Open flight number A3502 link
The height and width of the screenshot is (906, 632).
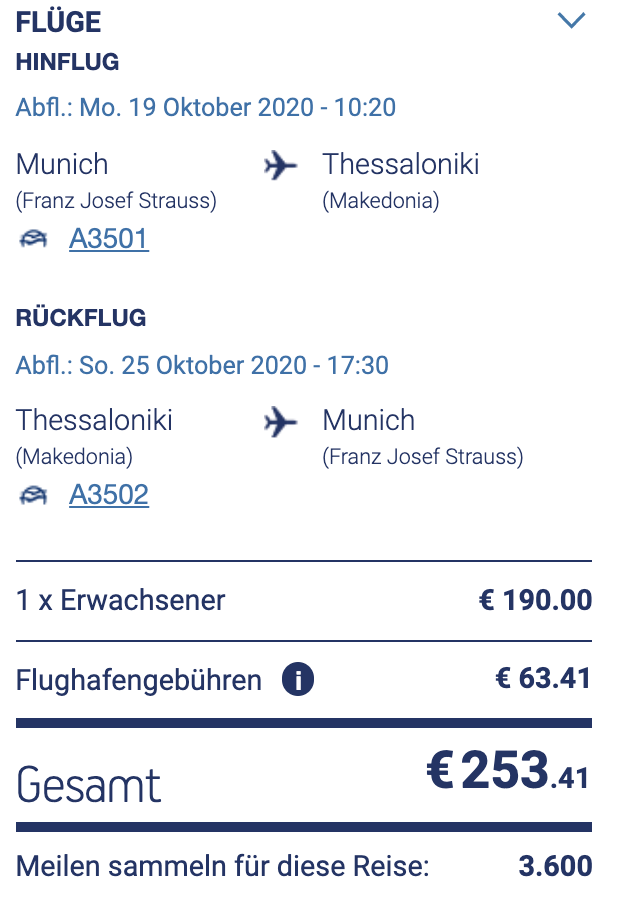109,496
